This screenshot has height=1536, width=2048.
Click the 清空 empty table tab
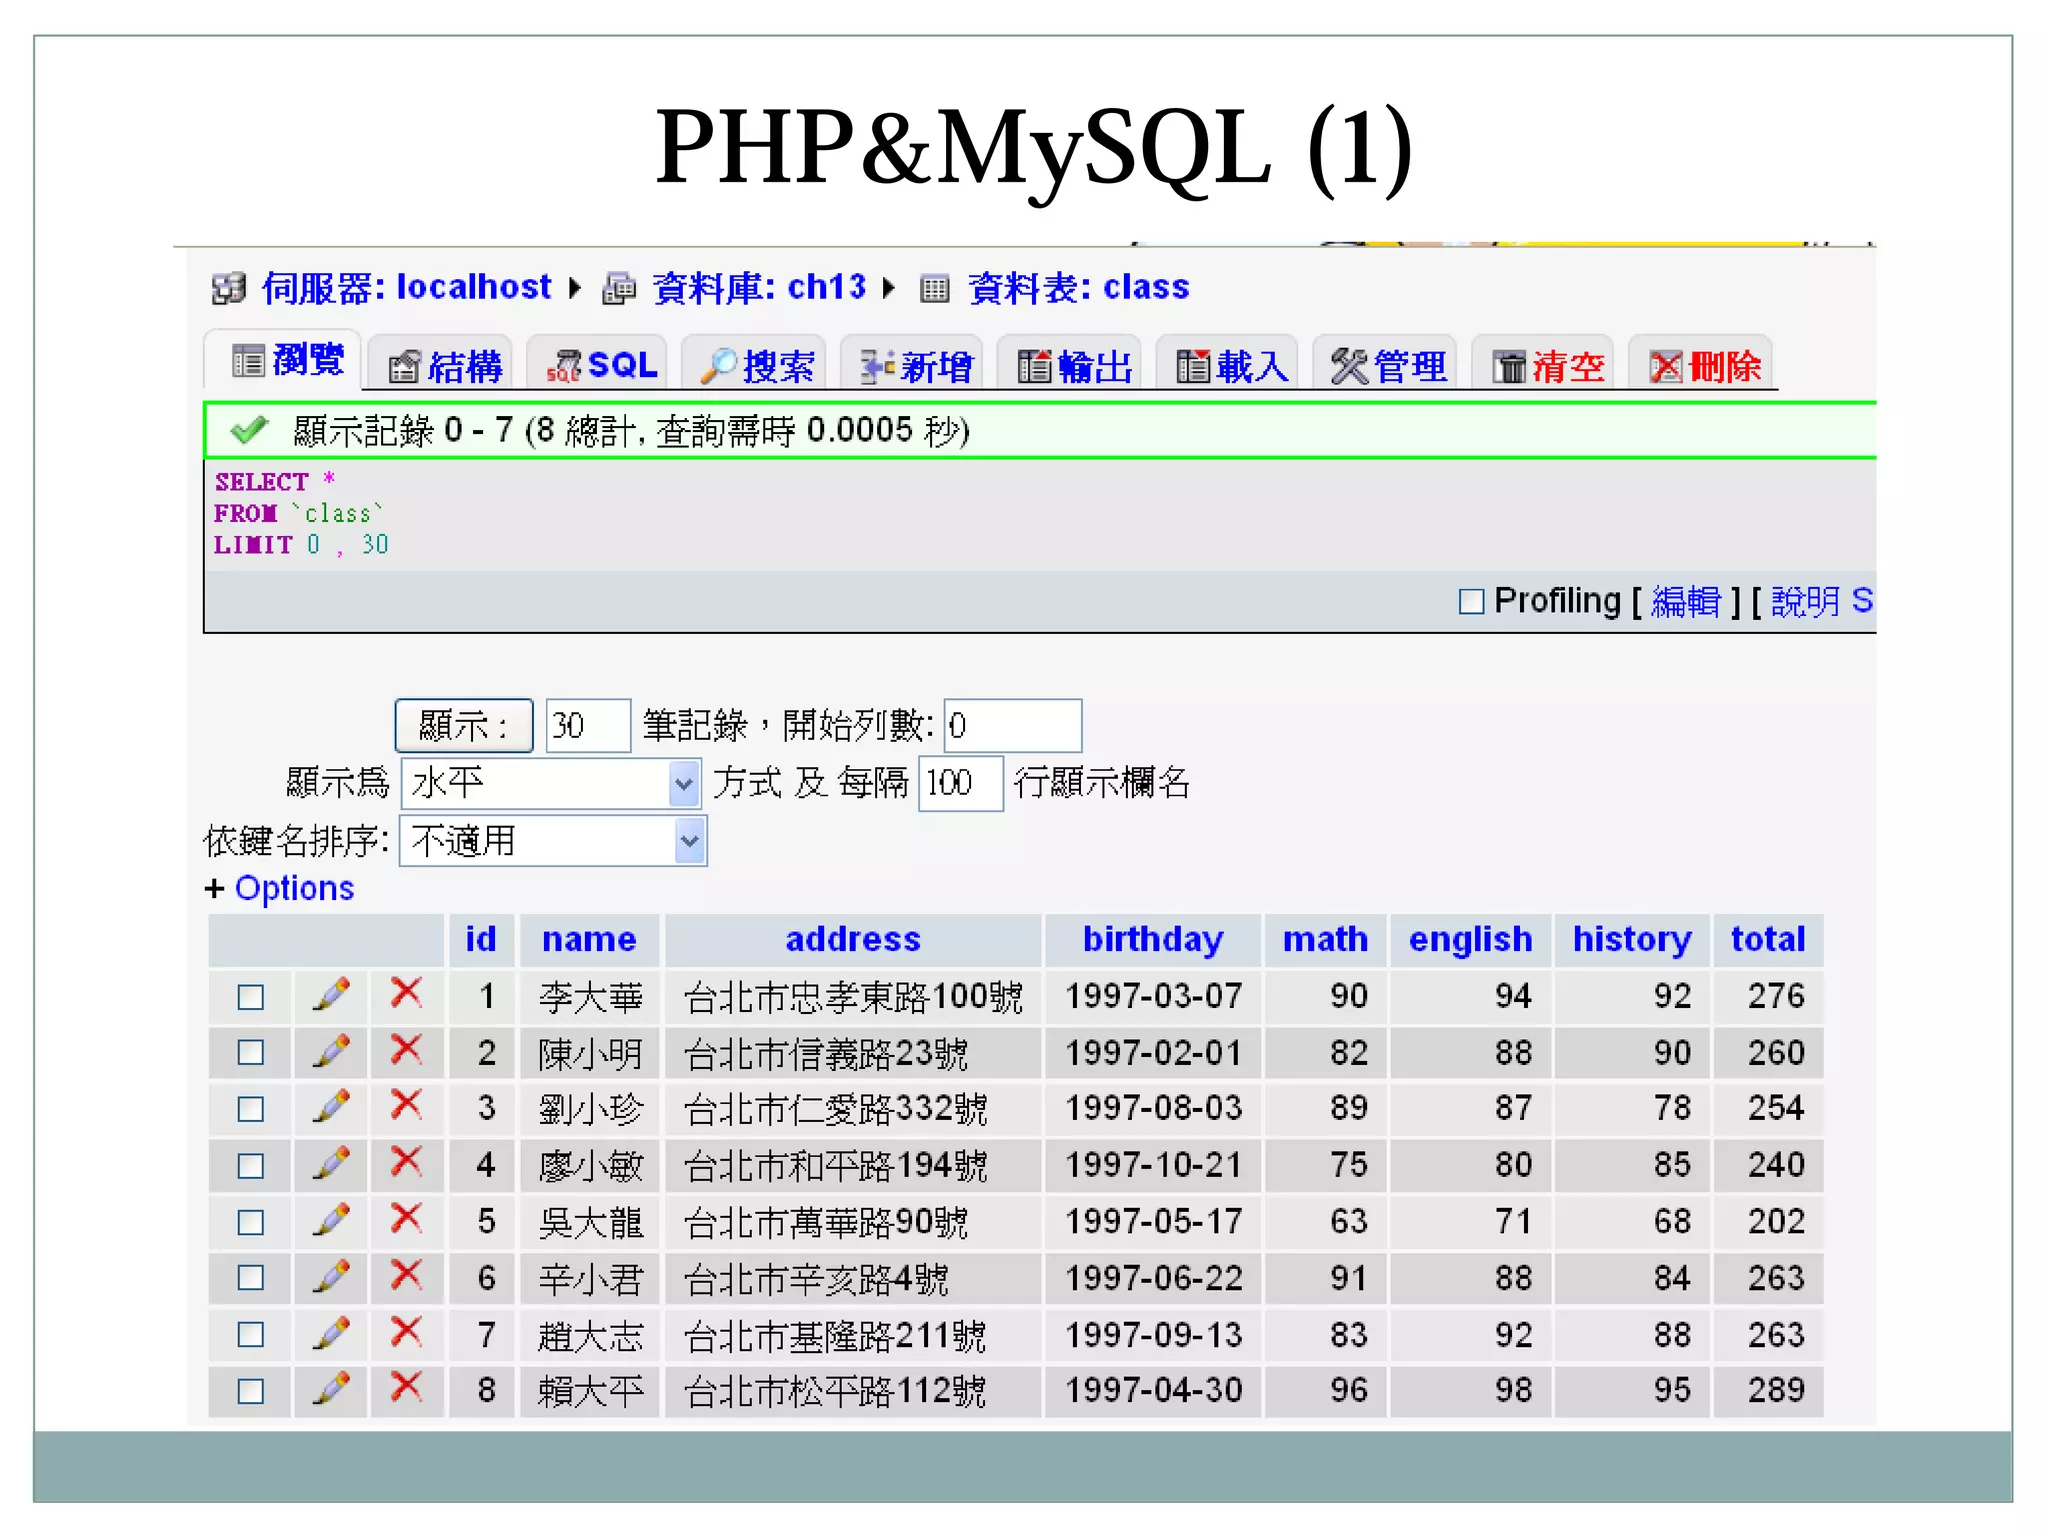pos(1545,365)
